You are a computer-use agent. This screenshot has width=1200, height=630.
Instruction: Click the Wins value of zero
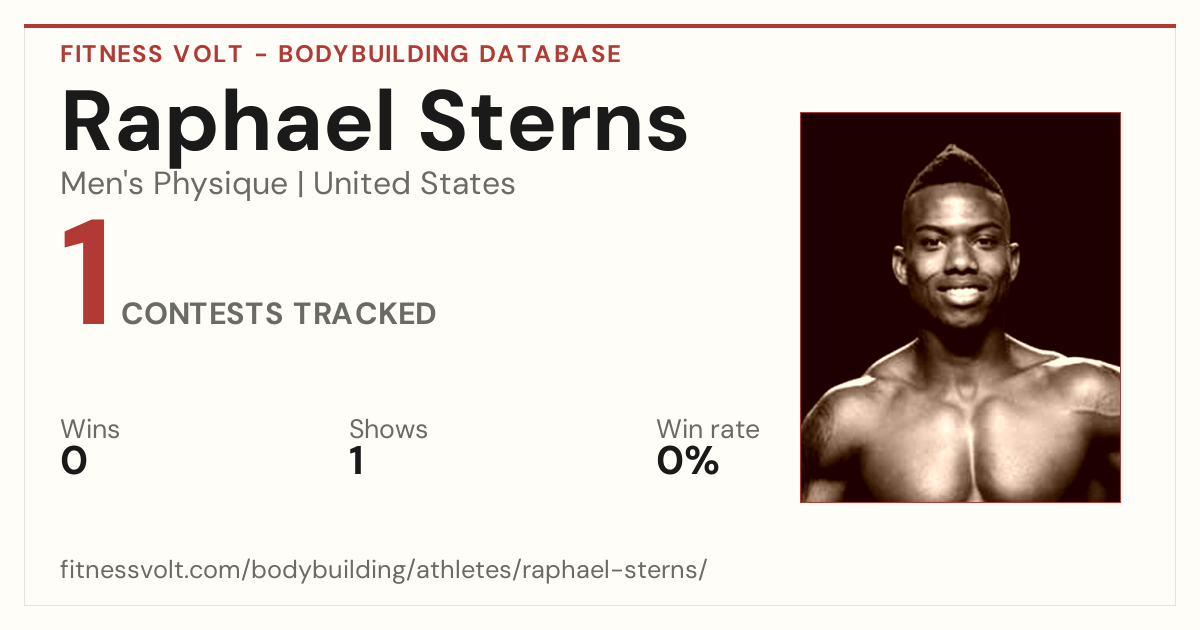(x=74, y=461)
